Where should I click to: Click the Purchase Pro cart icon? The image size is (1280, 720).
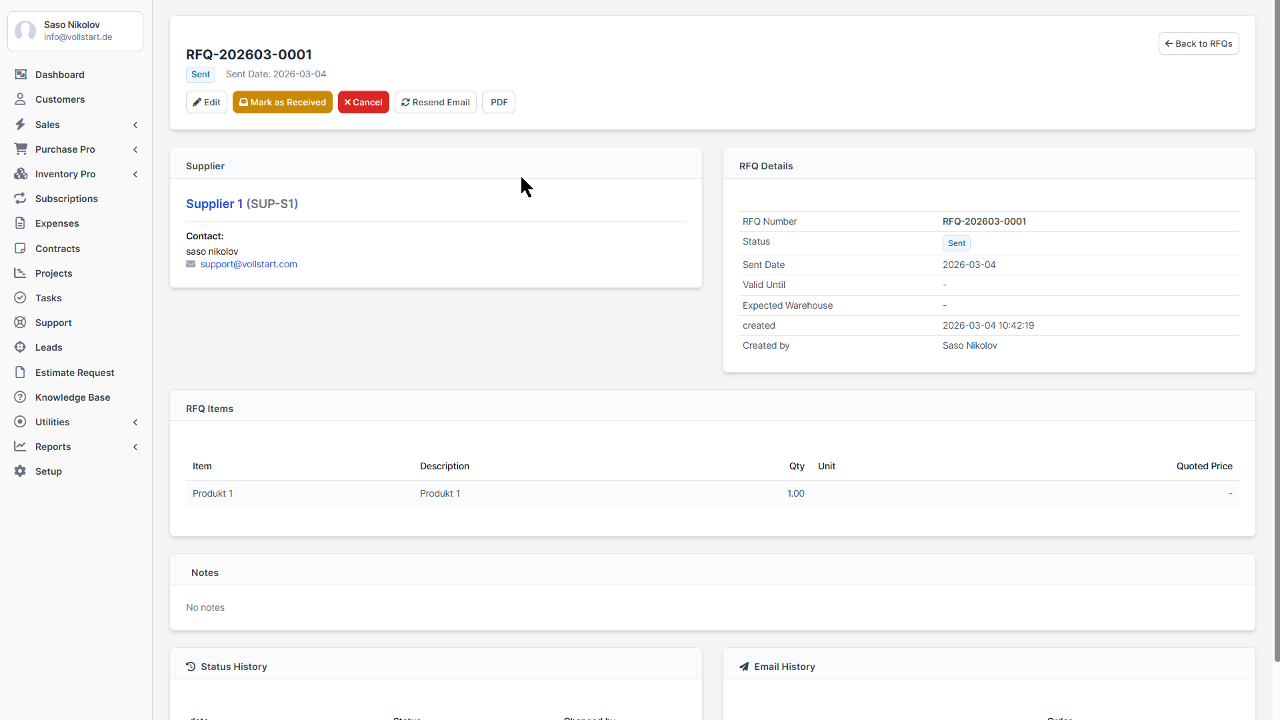[20, 149]
